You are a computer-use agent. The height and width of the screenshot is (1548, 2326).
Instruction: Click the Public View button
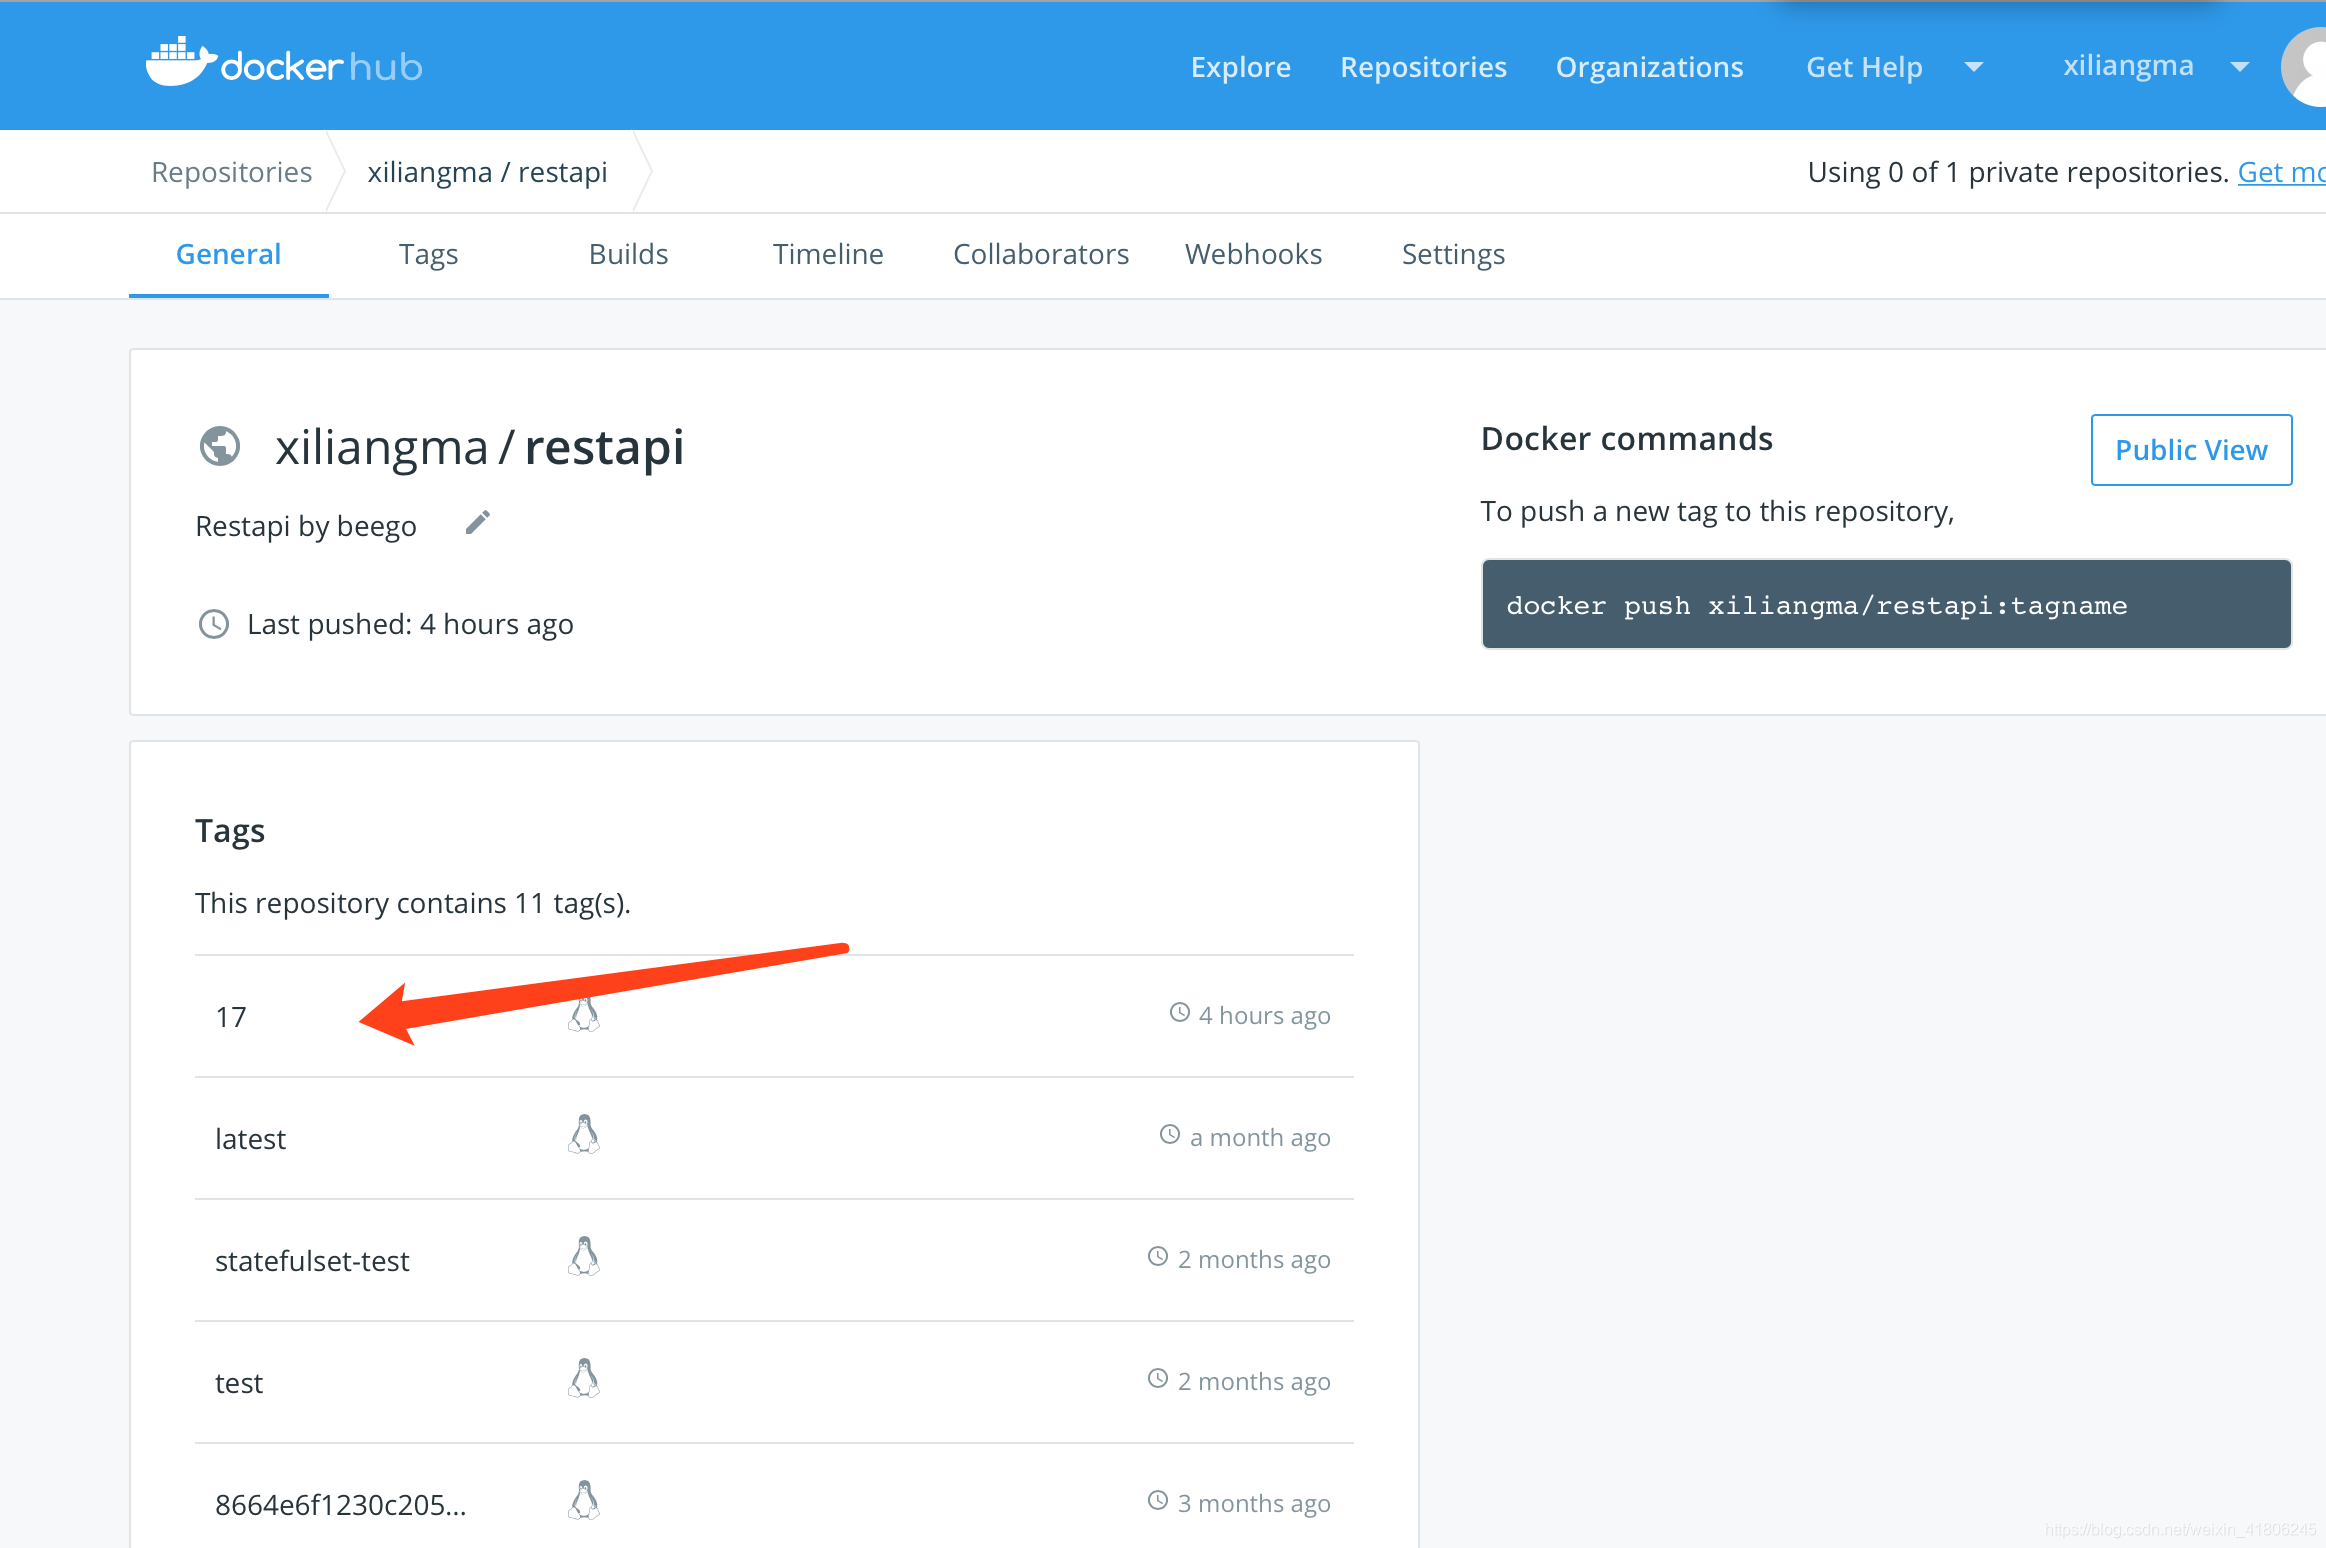pyautogui.click(x=2190, y=449)
